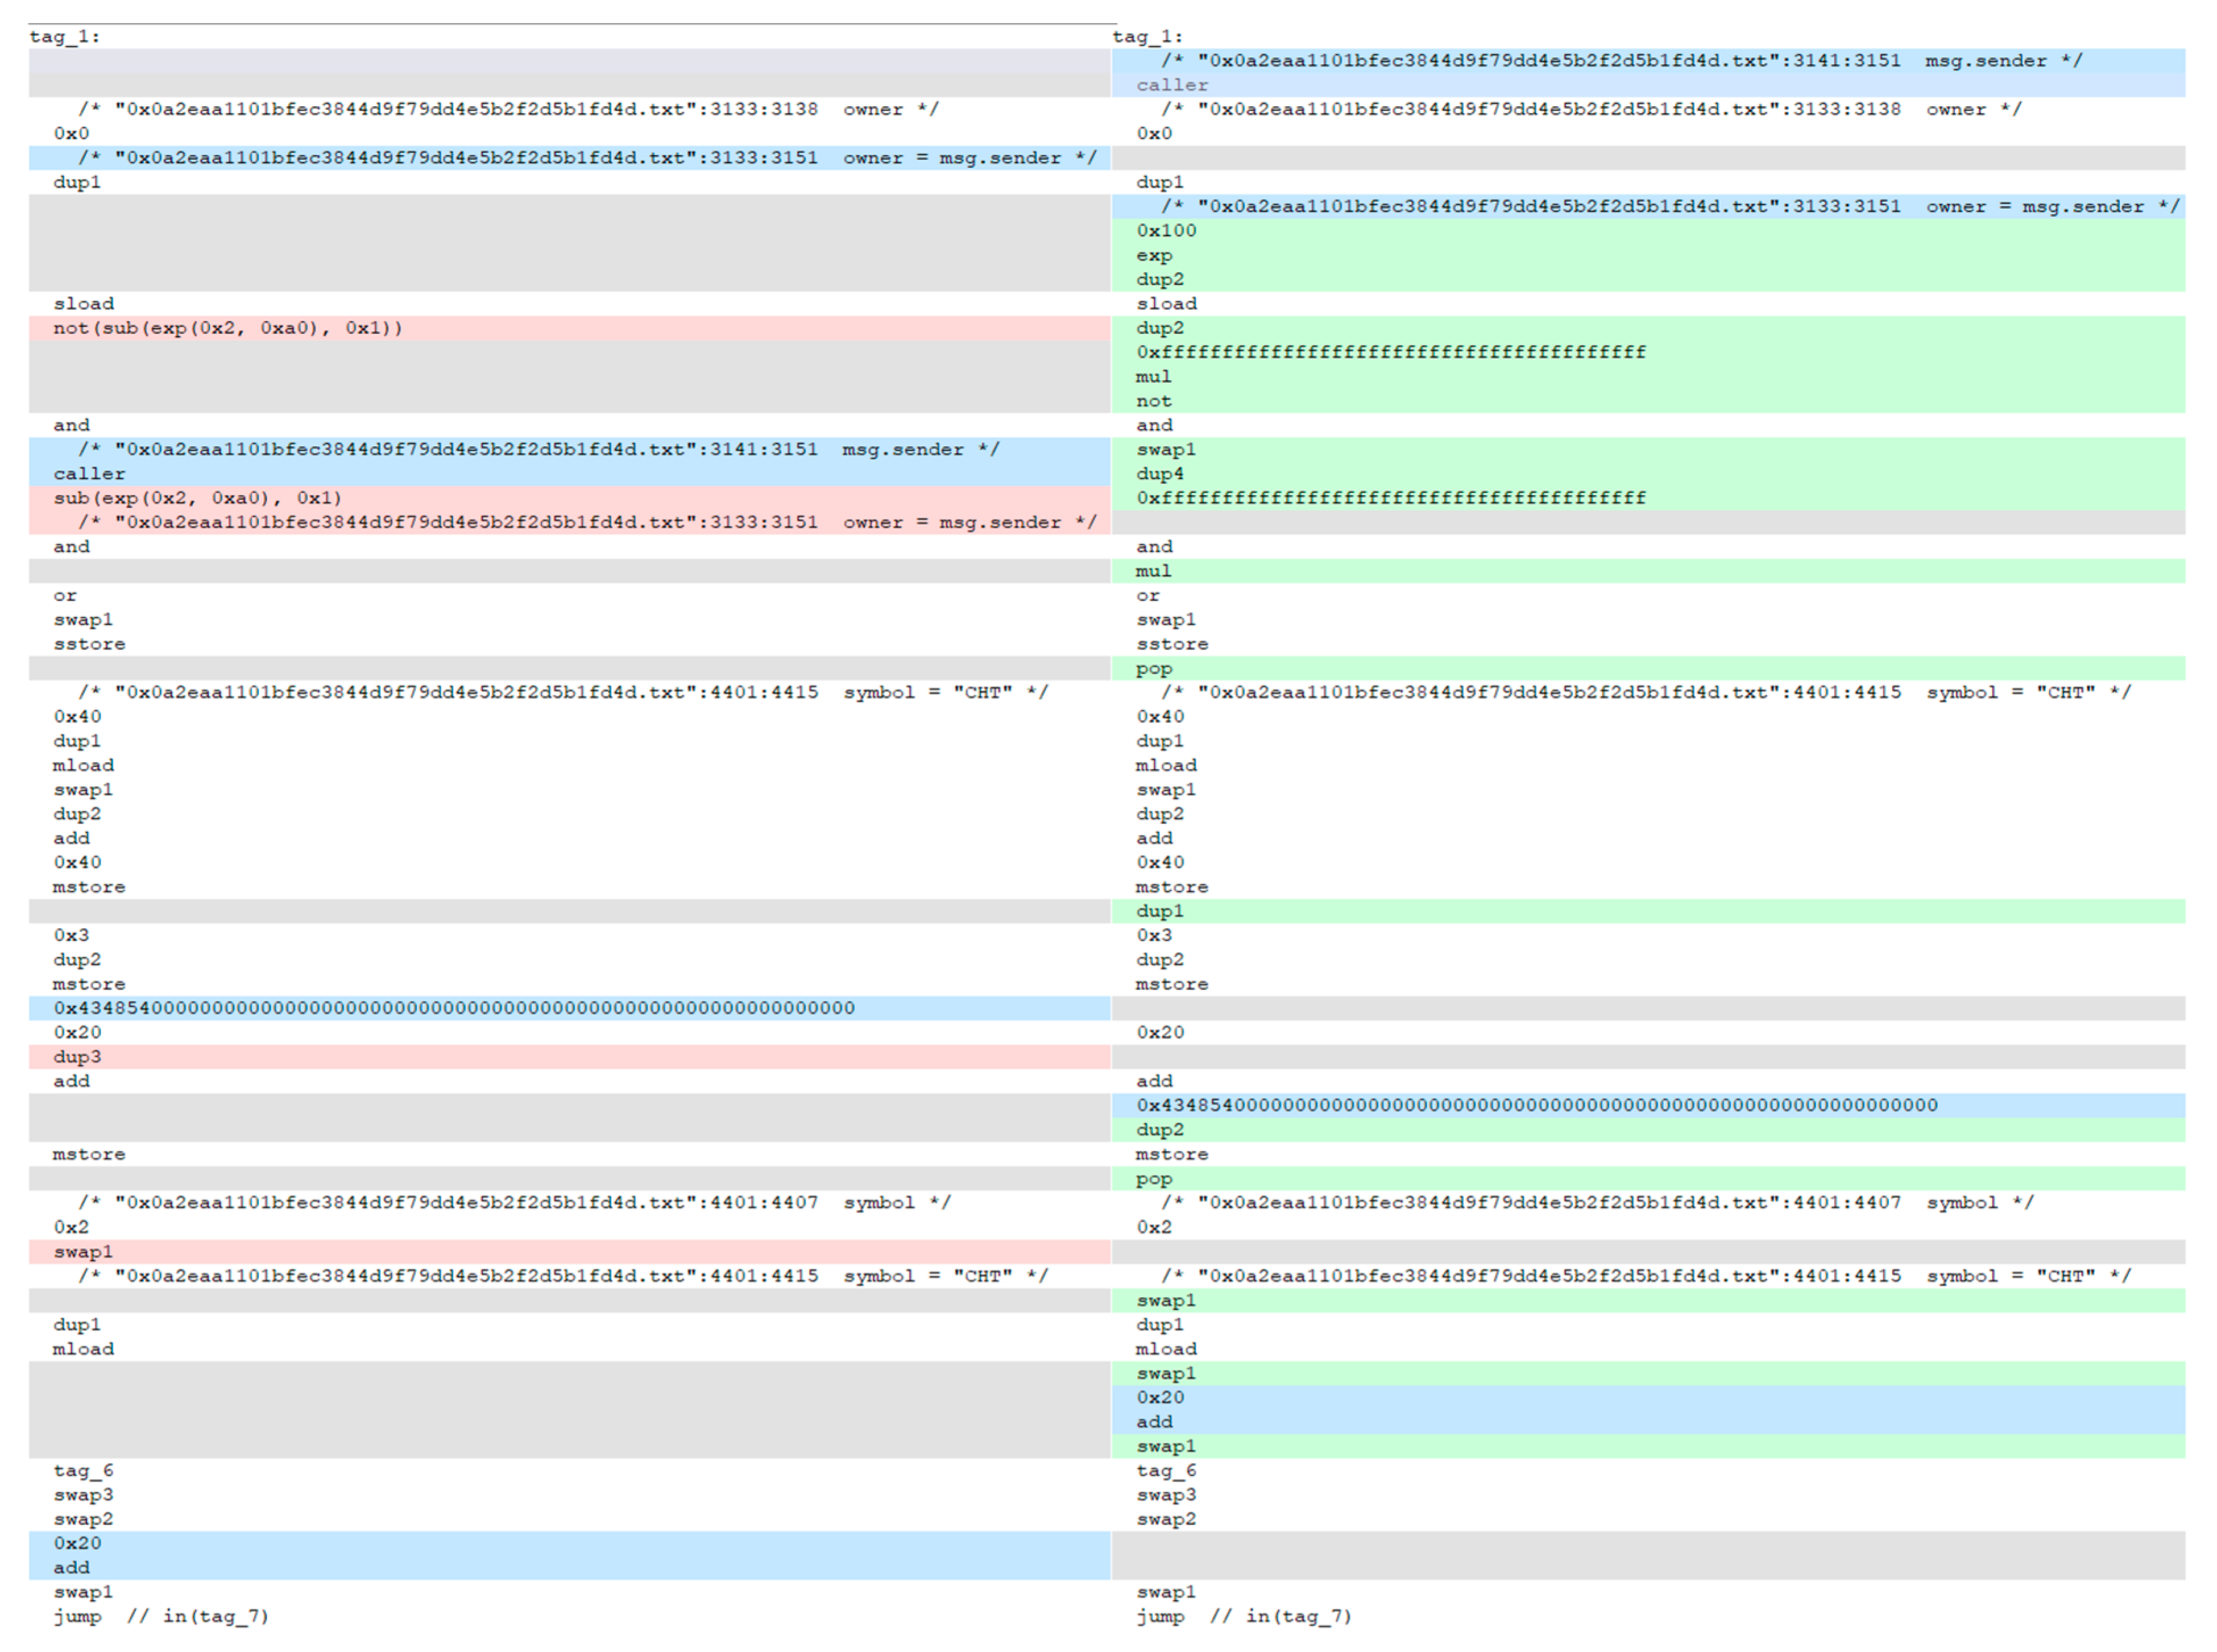This screenshot has width=2217, height=1652.
Task: Select the first right 0xffff mask line
Action: pos(1390,352)
